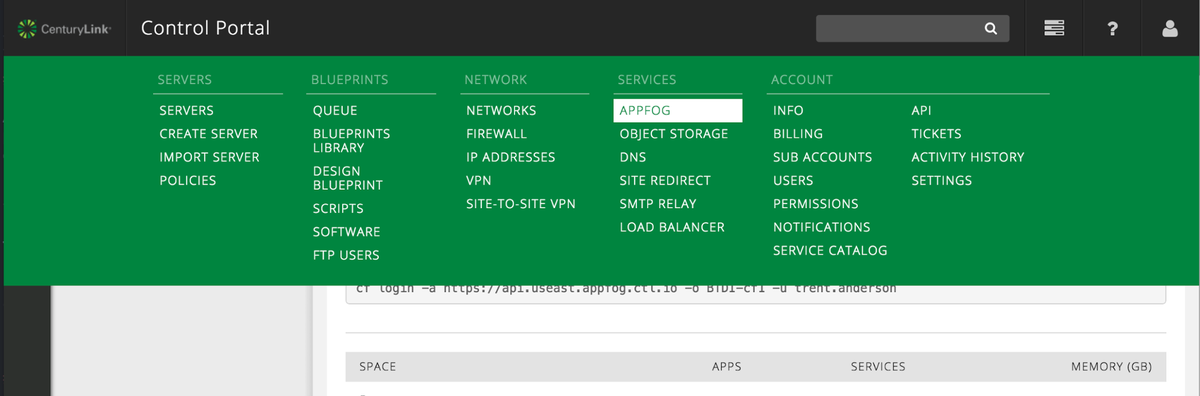
Task: Open Users under Account
Action: (793, 181)
